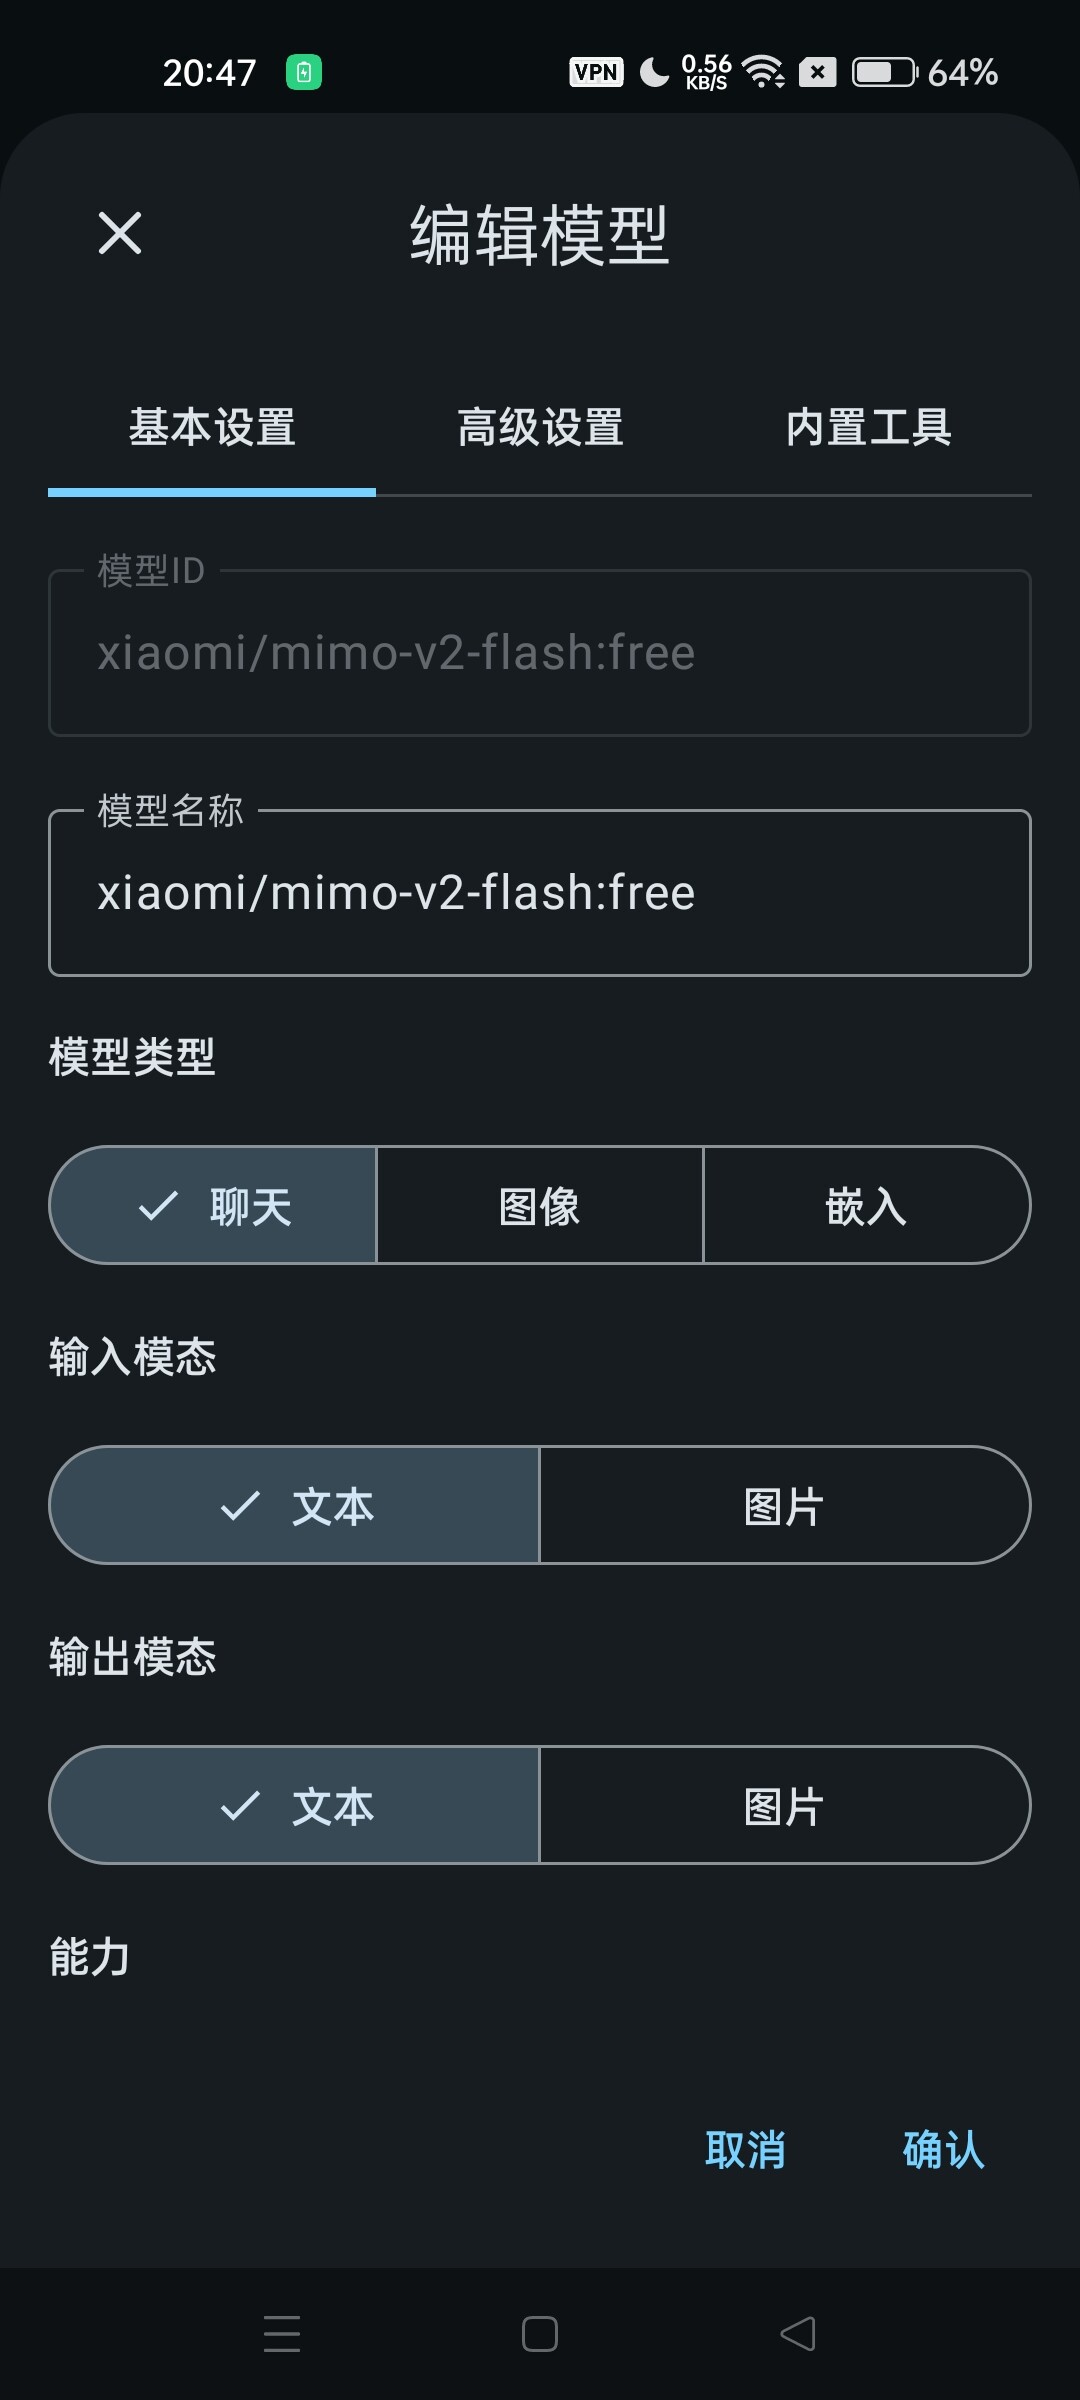Viewport: 1080px width, 2400px height.
Task: Select 图像 model type
Action: (x=540, y=1205)
